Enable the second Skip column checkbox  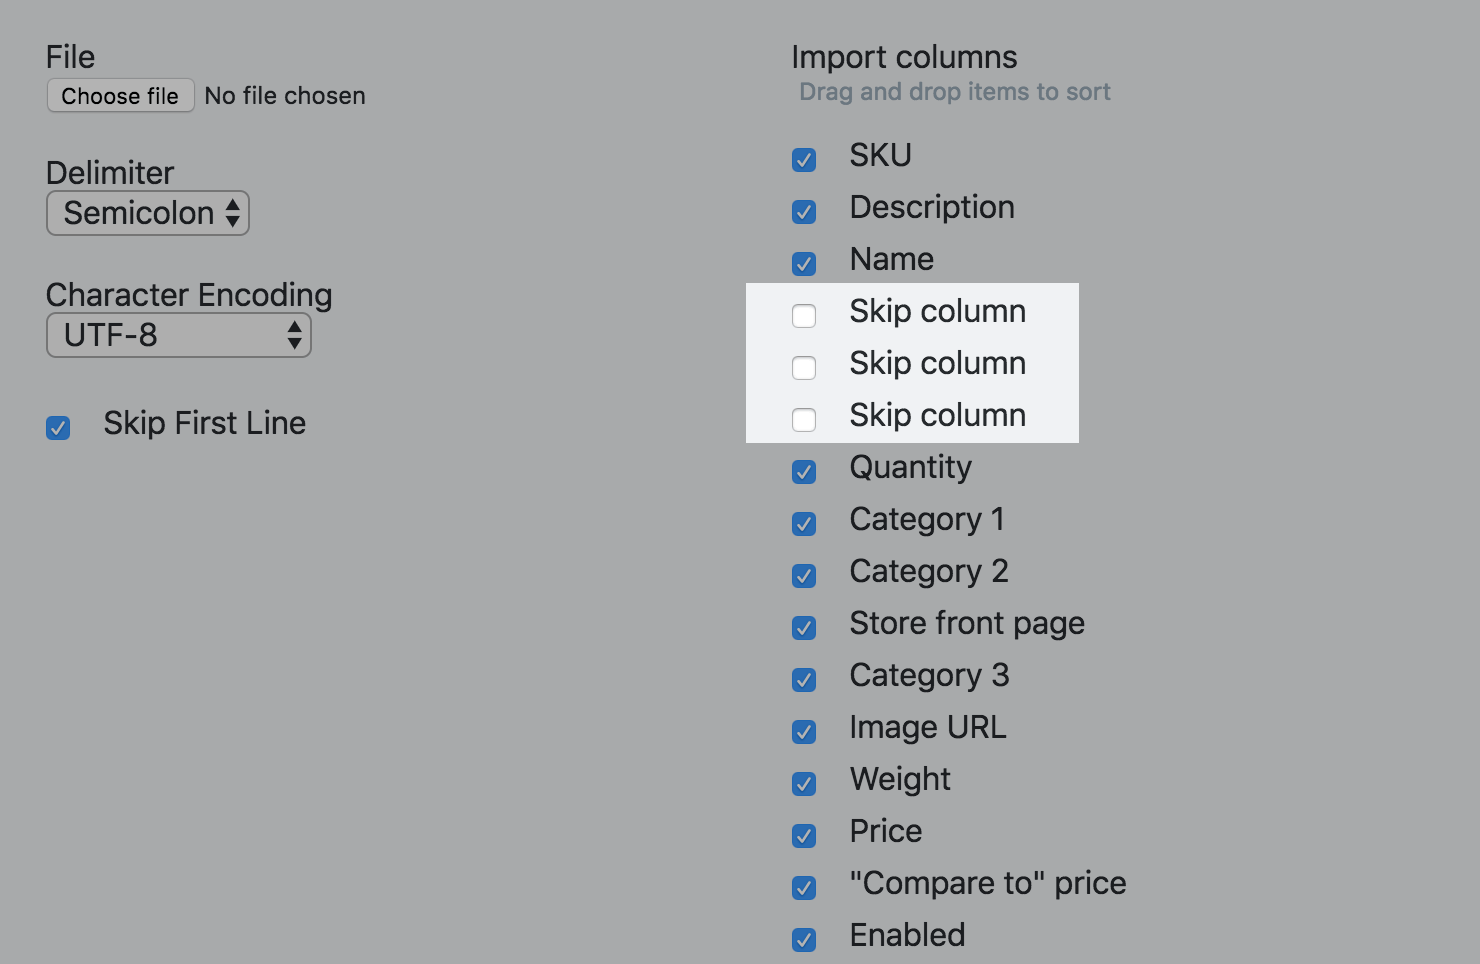pos(804,368)
